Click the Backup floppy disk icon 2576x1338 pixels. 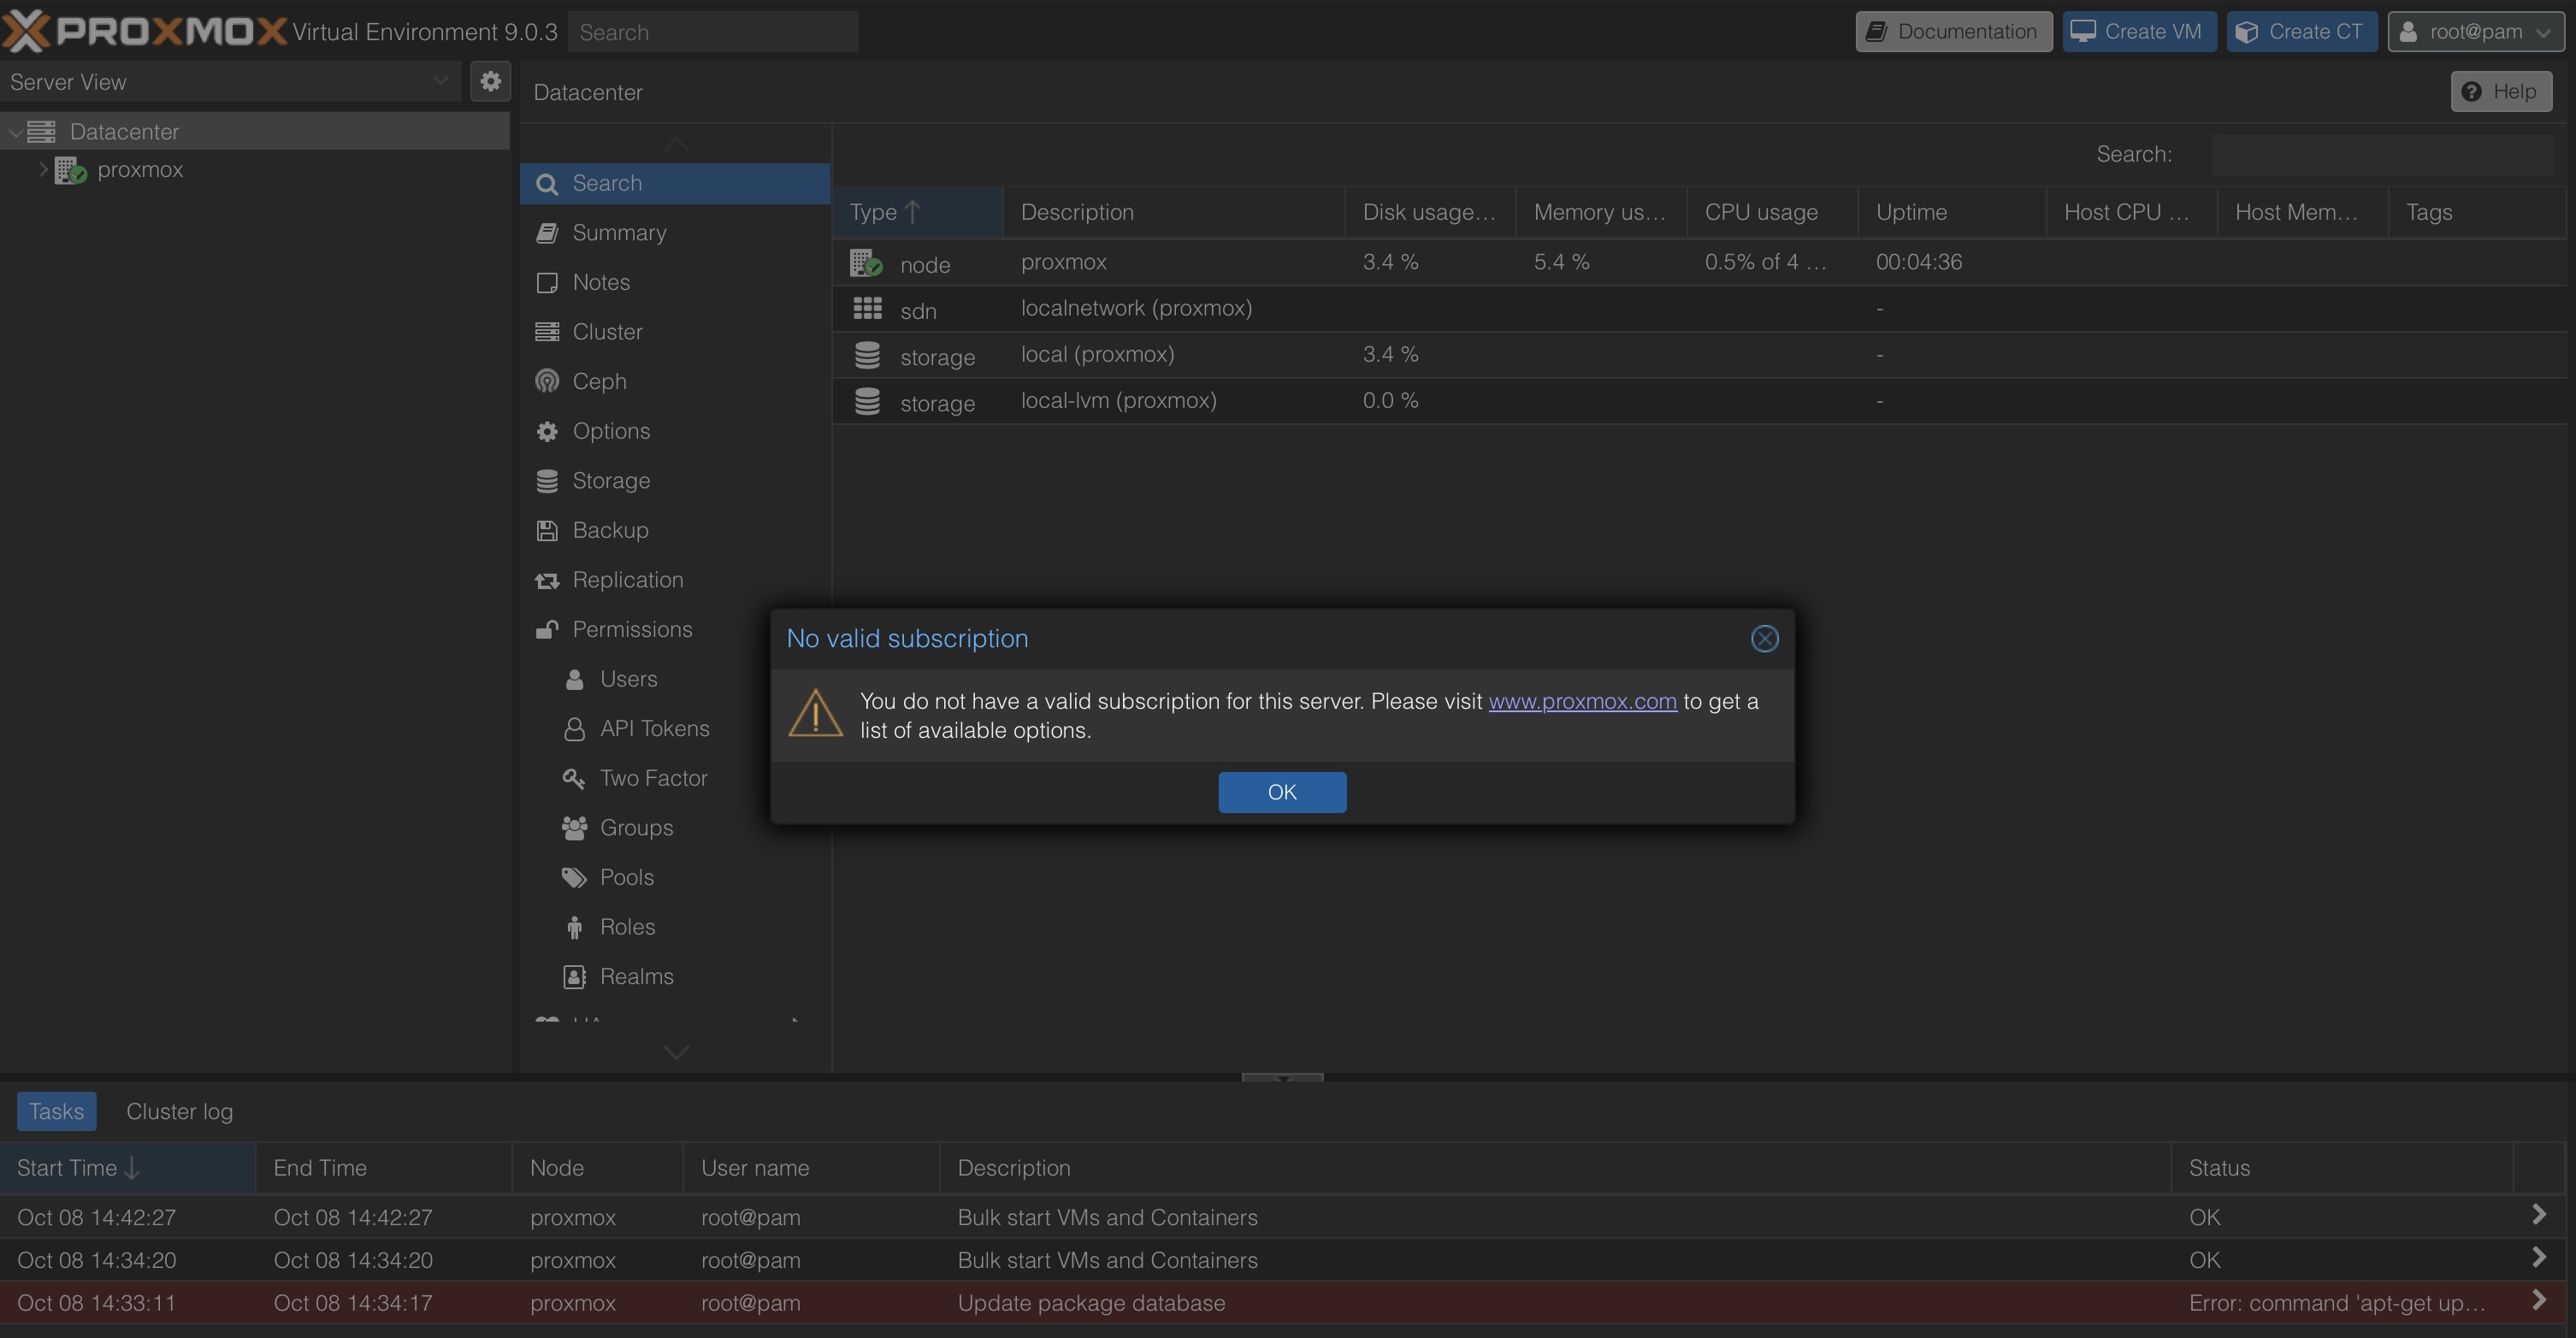pyautogui.click(x=547, y=530)
